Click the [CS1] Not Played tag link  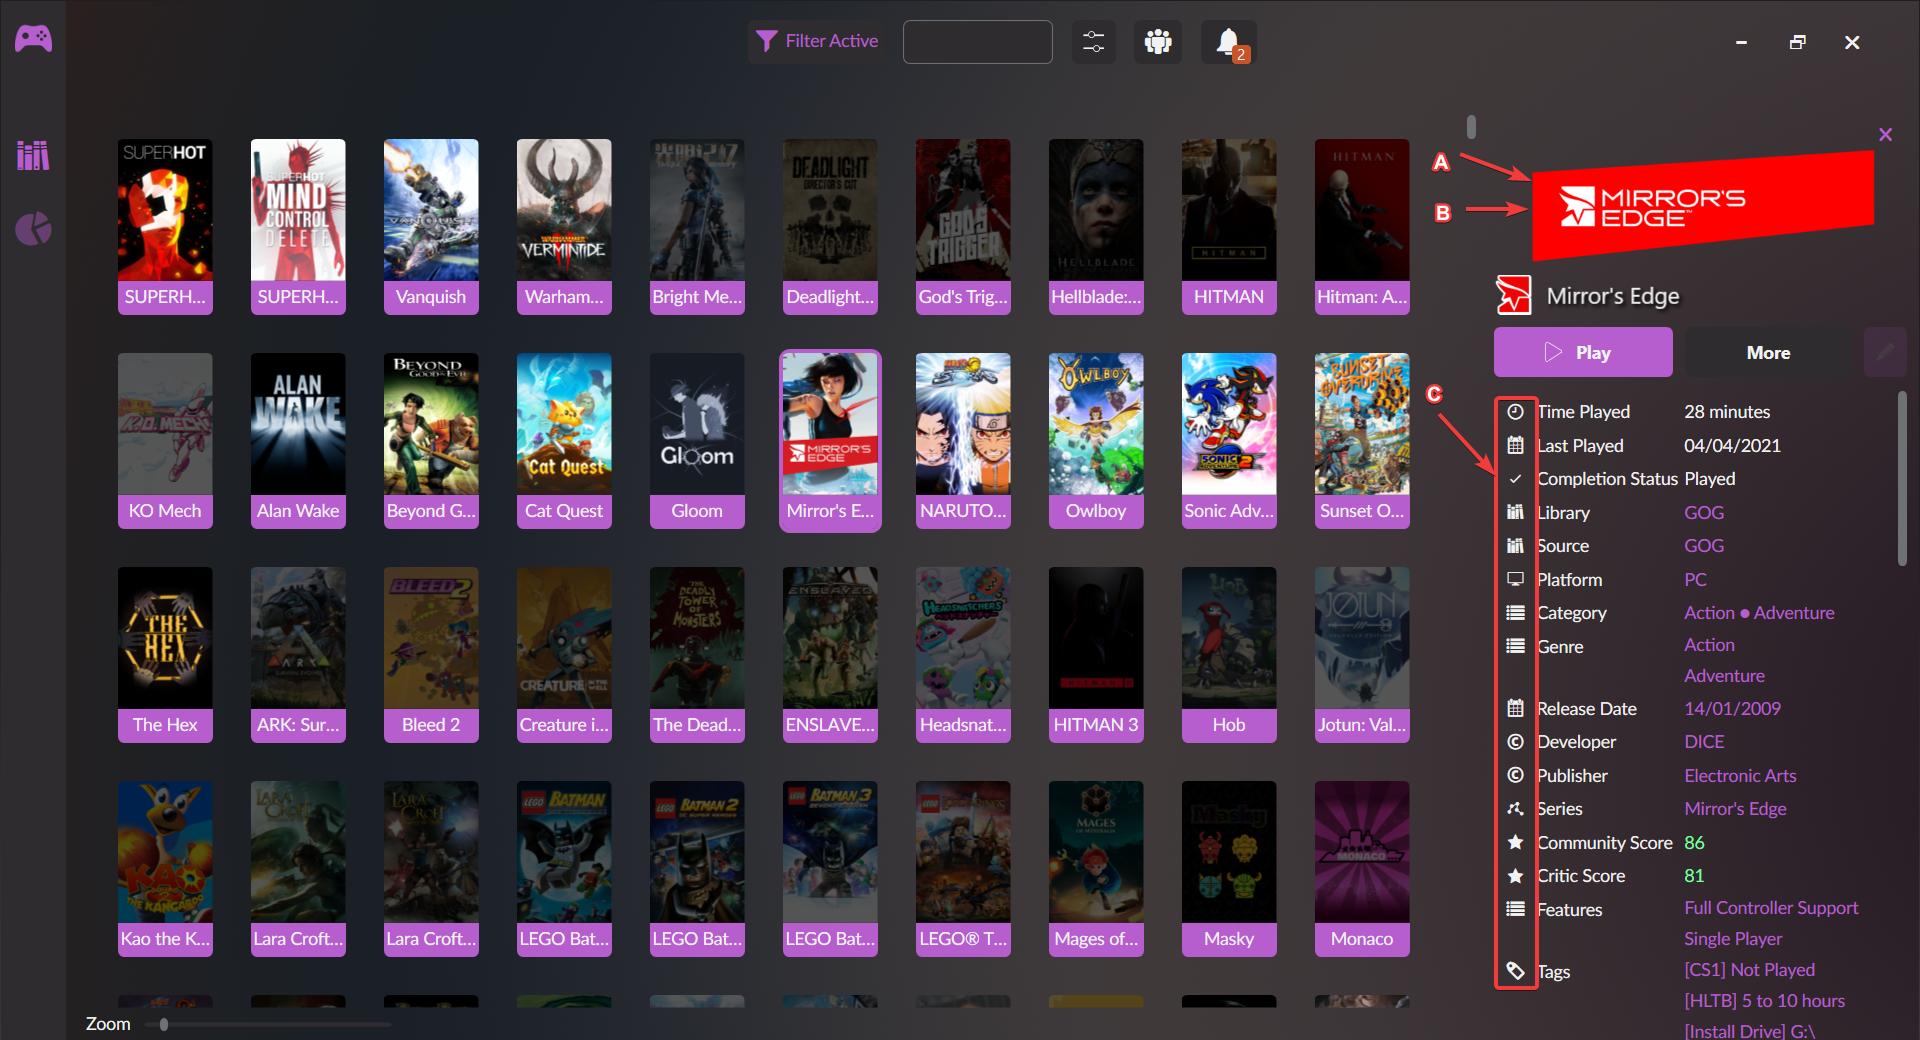[1749, 969]
